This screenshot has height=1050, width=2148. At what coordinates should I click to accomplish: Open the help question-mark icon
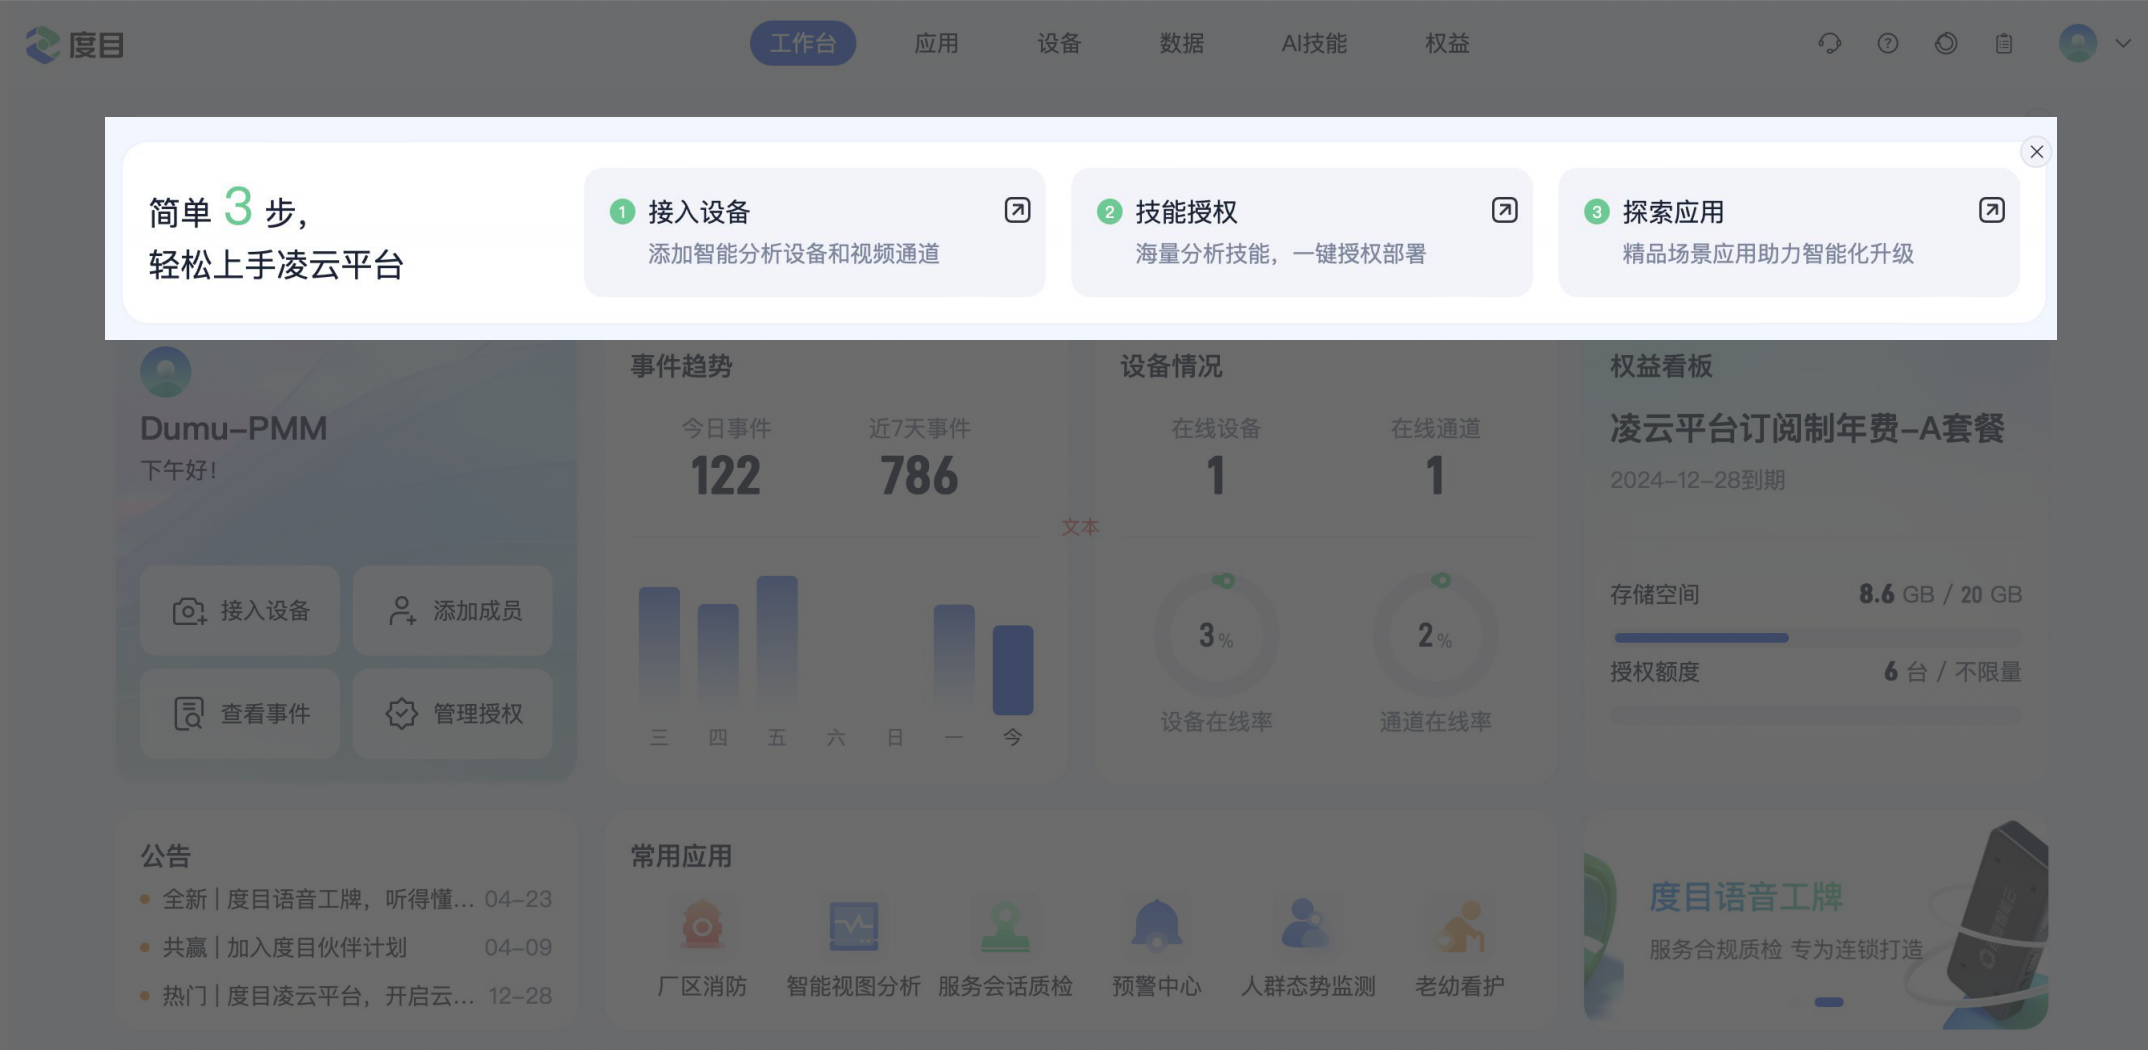pos(1888,43)
